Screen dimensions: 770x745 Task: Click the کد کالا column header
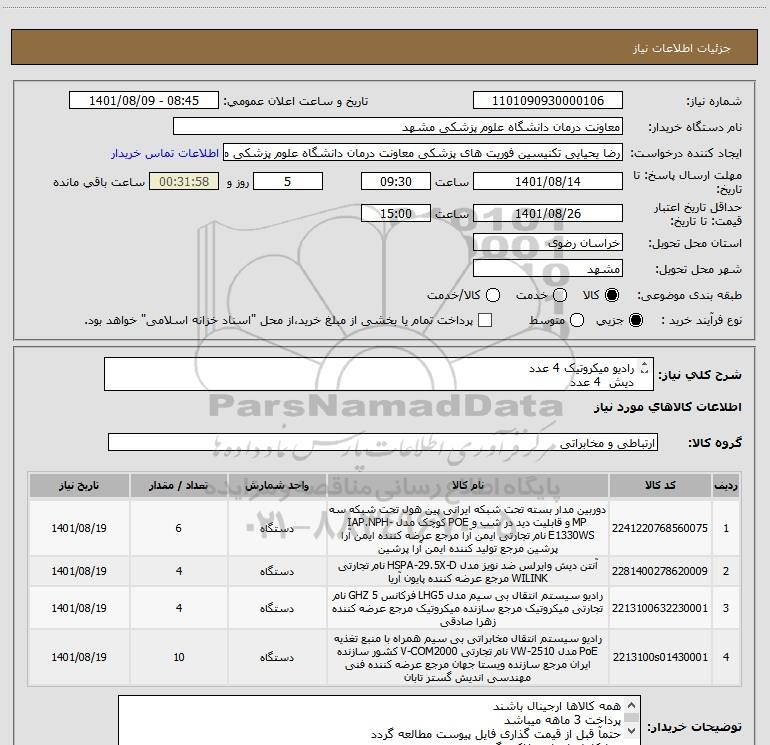[660, 485]
